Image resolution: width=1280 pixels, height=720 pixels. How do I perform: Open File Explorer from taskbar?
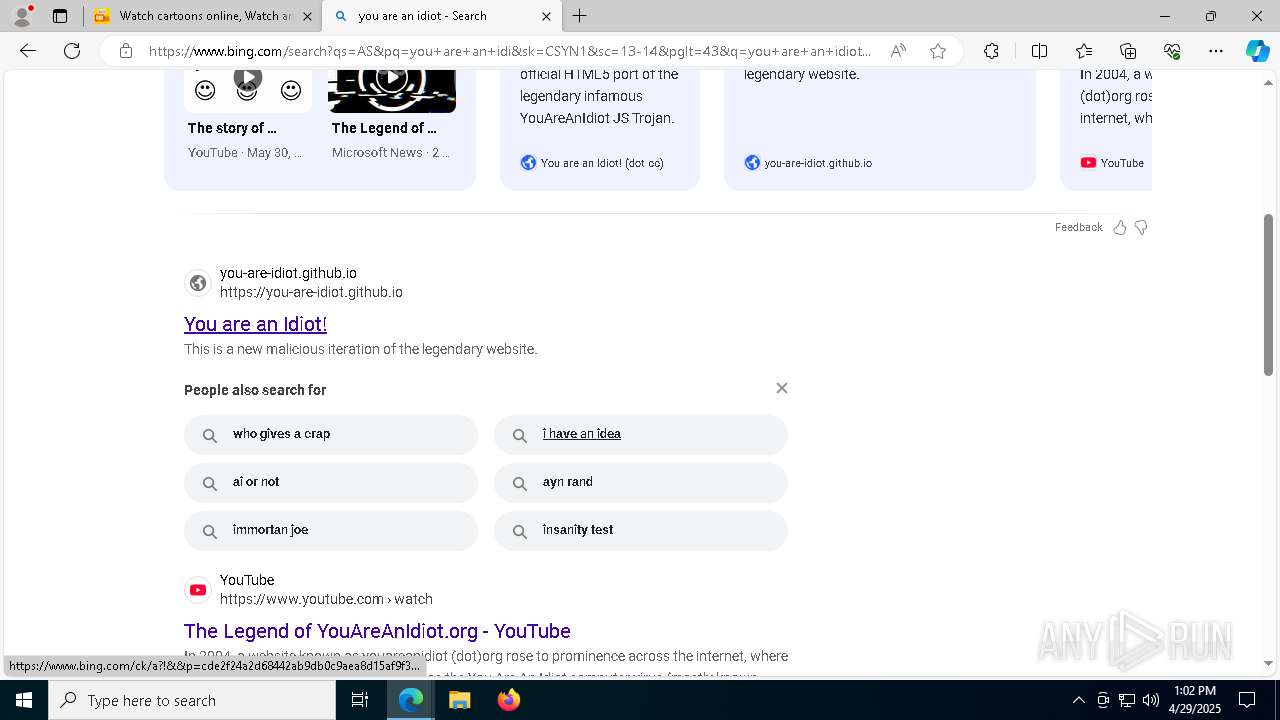pyautogui.click(x=459, y=700)
